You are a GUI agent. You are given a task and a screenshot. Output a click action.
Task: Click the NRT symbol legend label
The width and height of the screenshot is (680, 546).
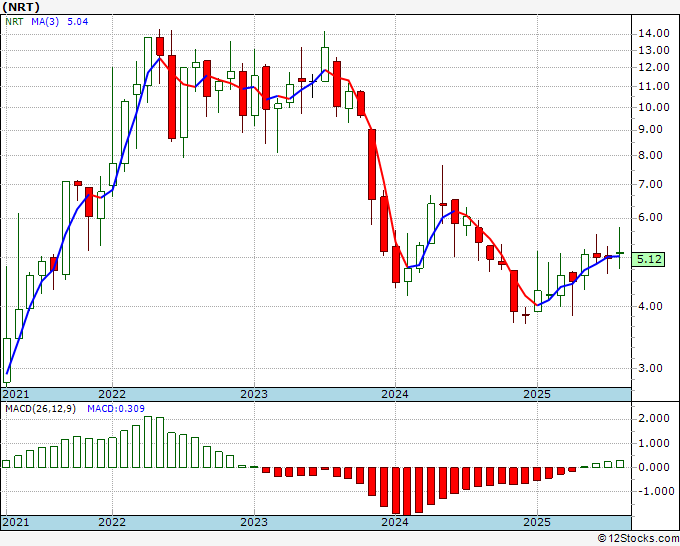click(14, 22)
